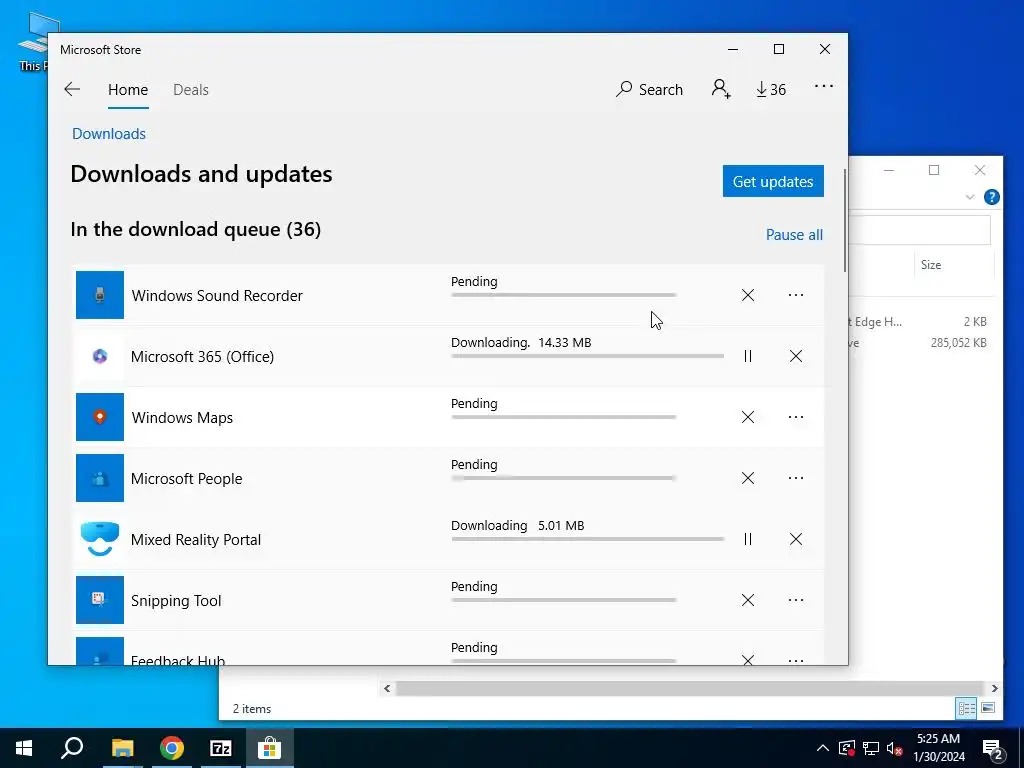Open File Explorer from the taskbar
Screen dimensions: 1024x768
122,748
